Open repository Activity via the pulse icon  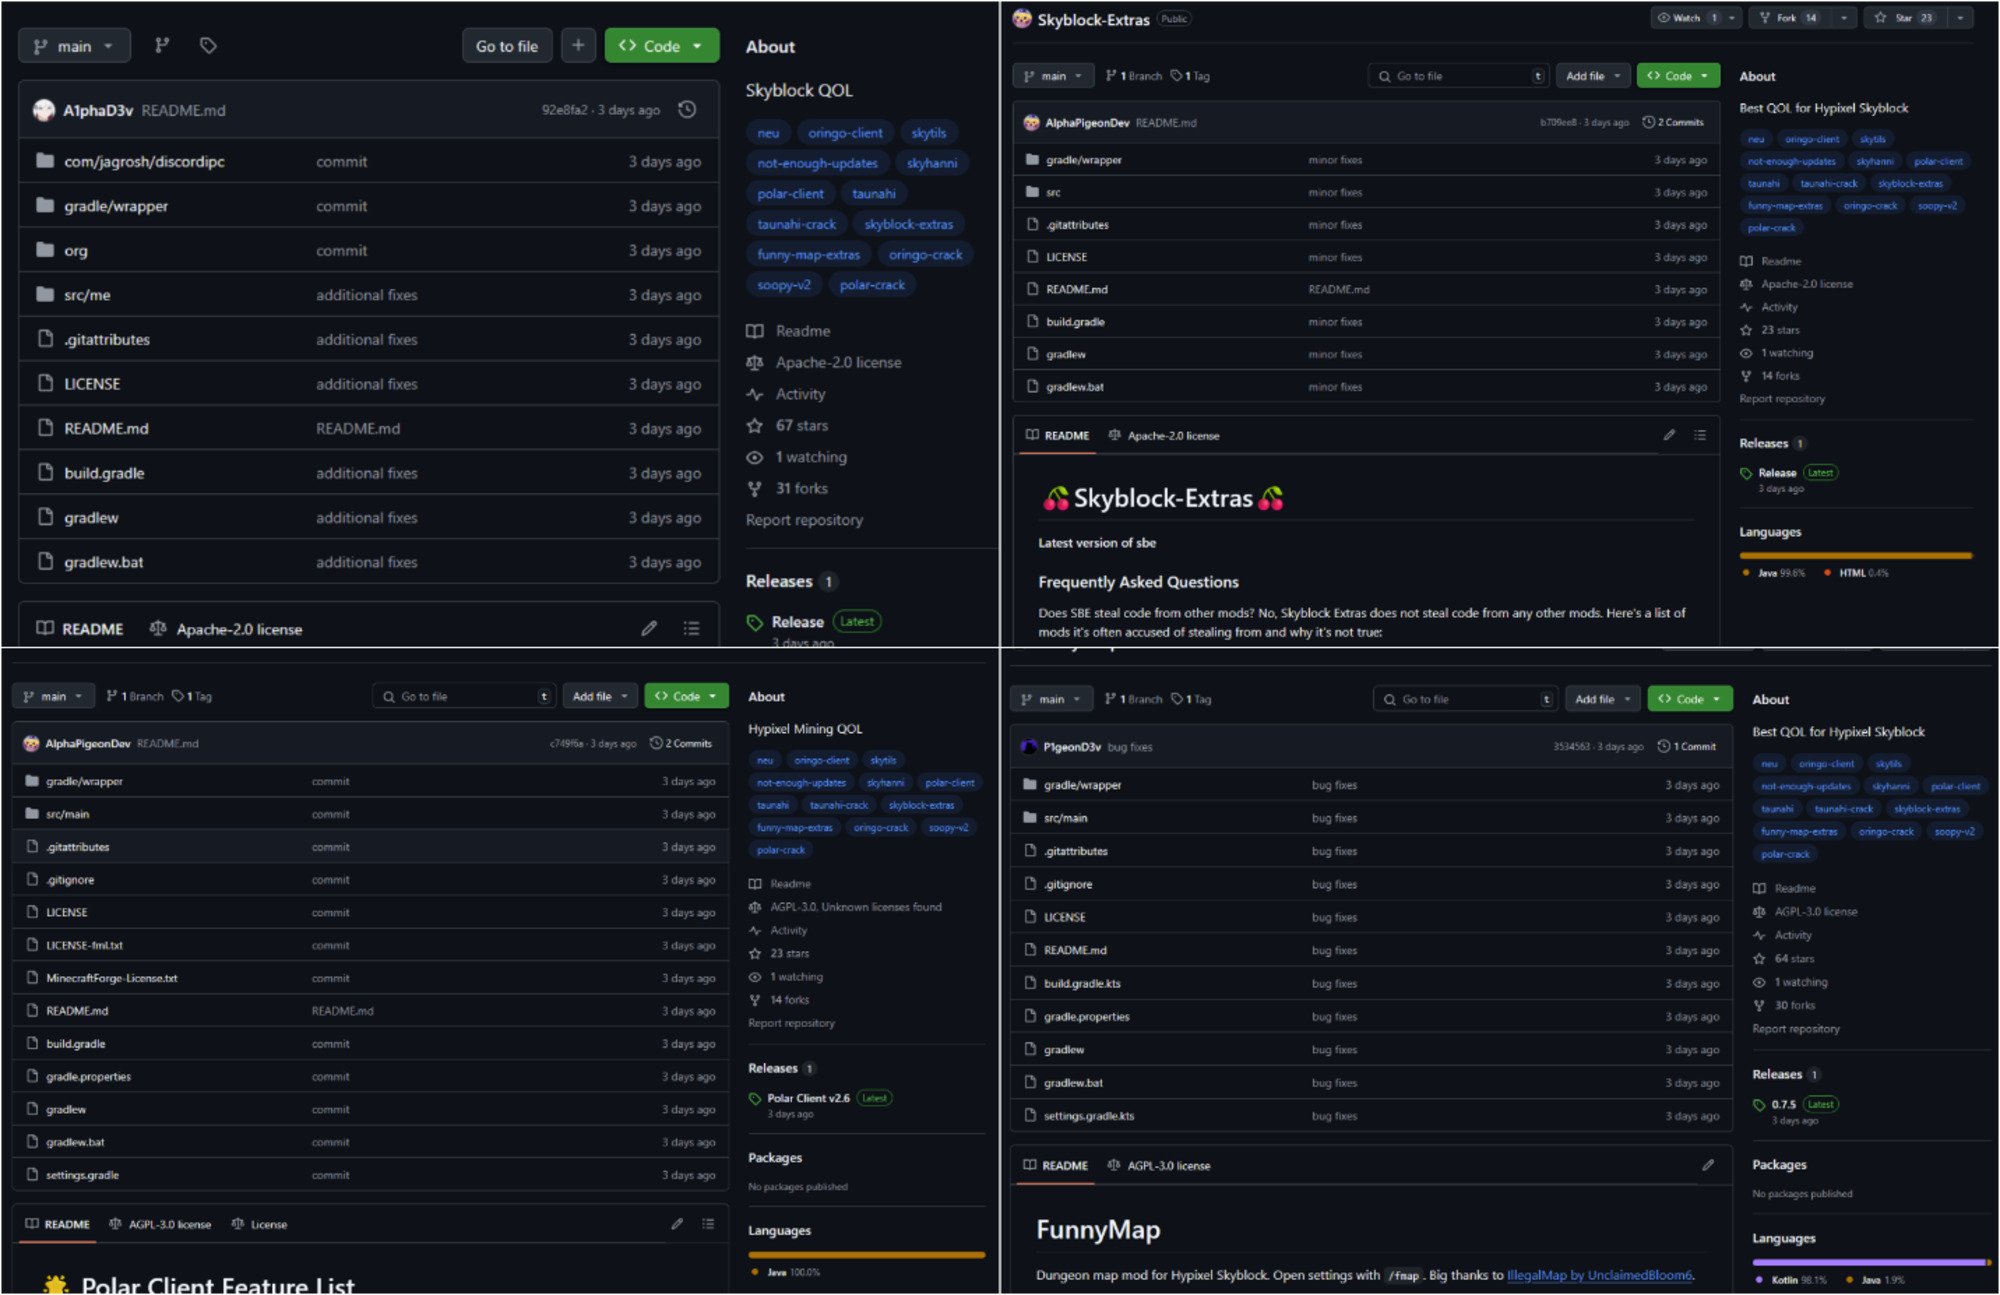pos(755,394)
